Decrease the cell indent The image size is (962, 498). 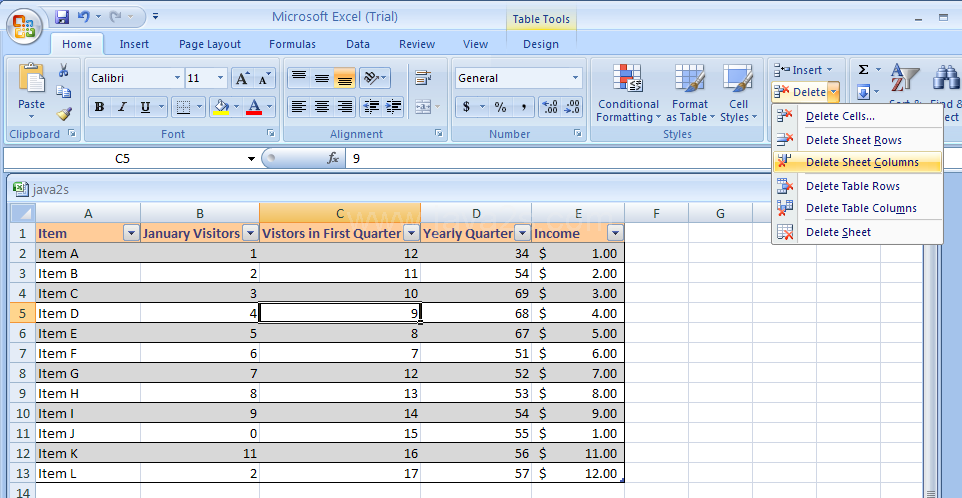[371, 107]
